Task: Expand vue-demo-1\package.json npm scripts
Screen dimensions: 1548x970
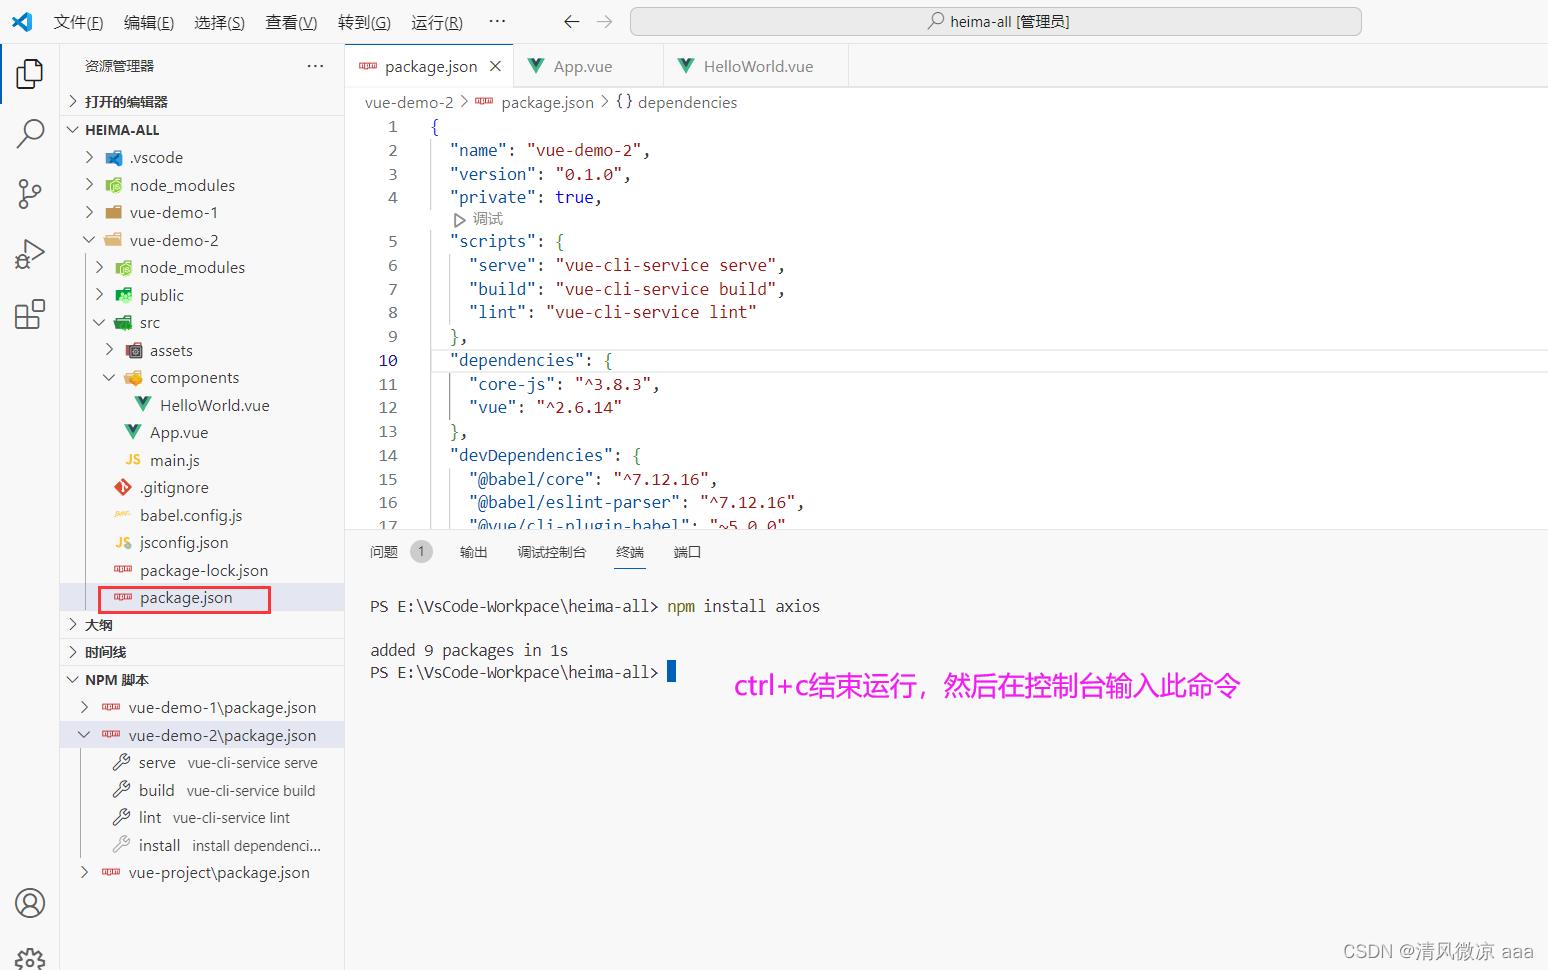Action: 84,707
